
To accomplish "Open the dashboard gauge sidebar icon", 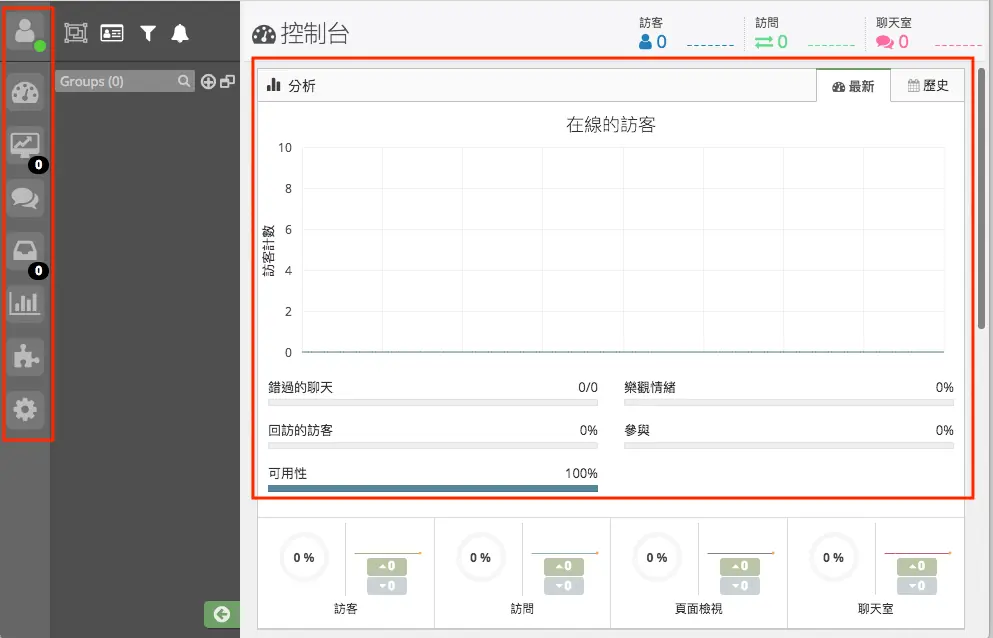I will [25, 93].
